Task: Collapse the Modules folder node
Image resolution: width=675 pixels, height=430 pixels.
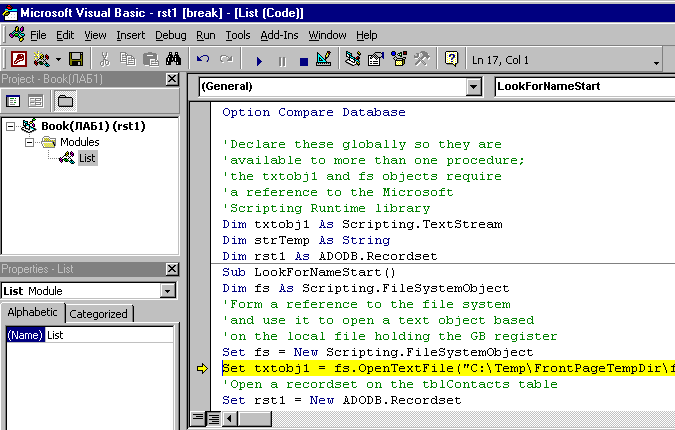Action: 30,142
